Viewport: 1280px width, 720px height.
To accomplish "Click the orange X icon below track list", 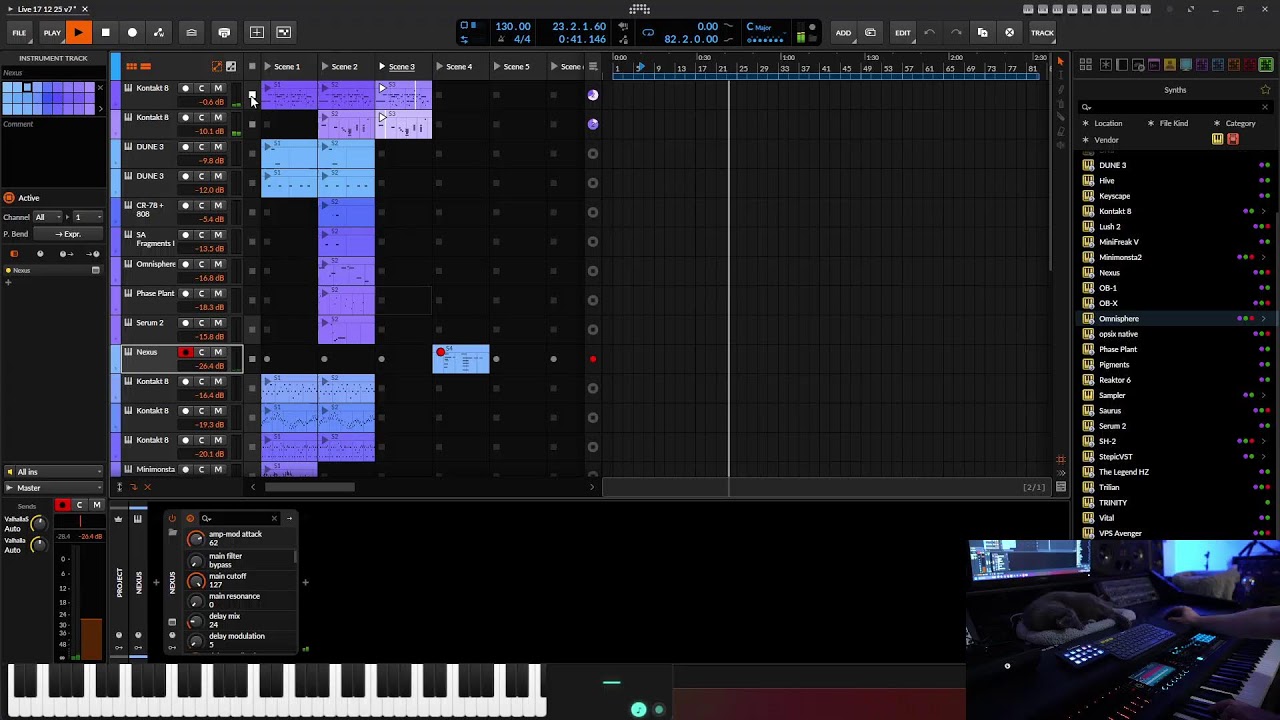I will 147,487.
